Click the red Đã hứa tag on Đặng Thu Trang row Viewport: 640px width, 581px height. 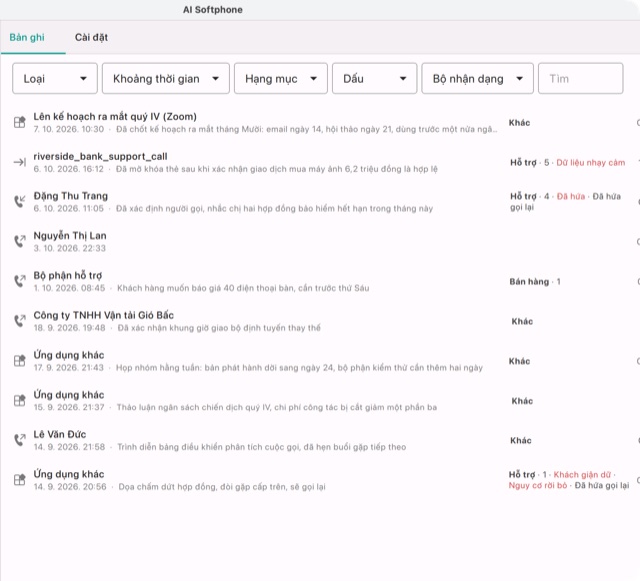(x=571, y=196)
